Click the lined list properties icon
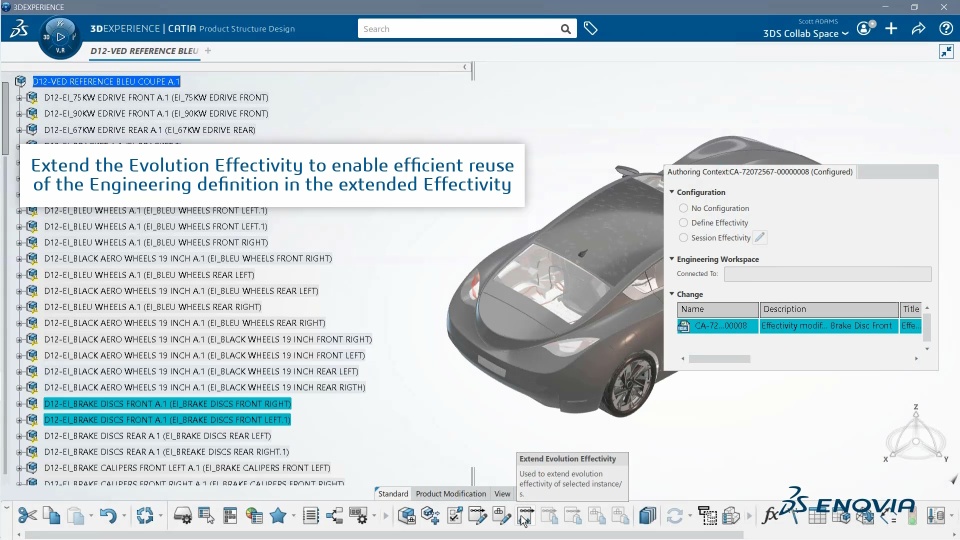This screenshot has height=540, width=960. 311,516
